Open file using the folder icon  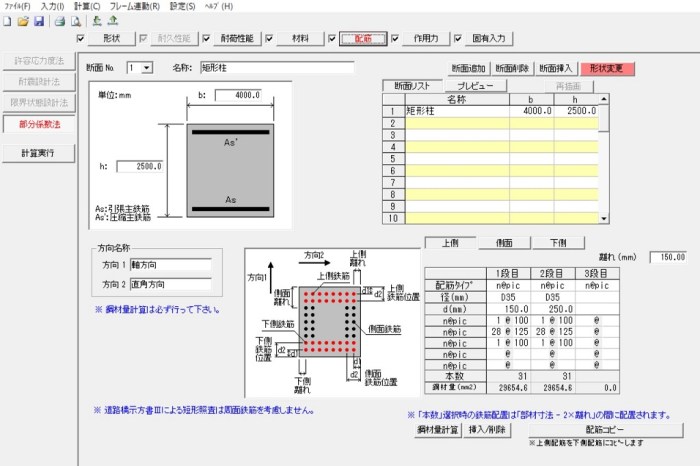23,21
